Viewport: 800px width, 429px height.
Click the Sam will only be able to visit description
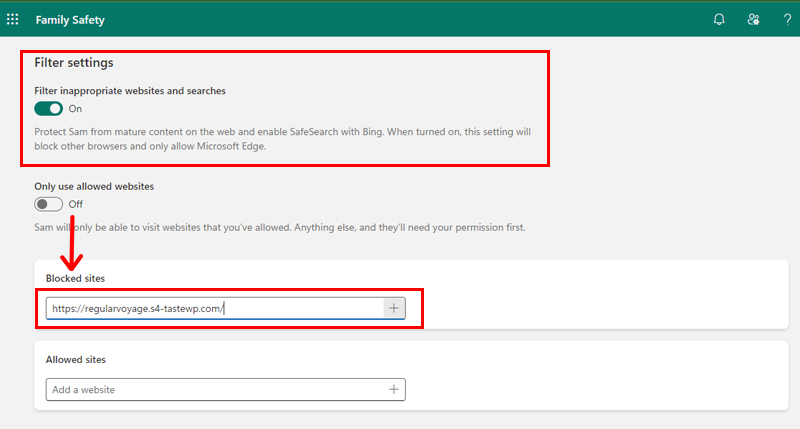280,228
